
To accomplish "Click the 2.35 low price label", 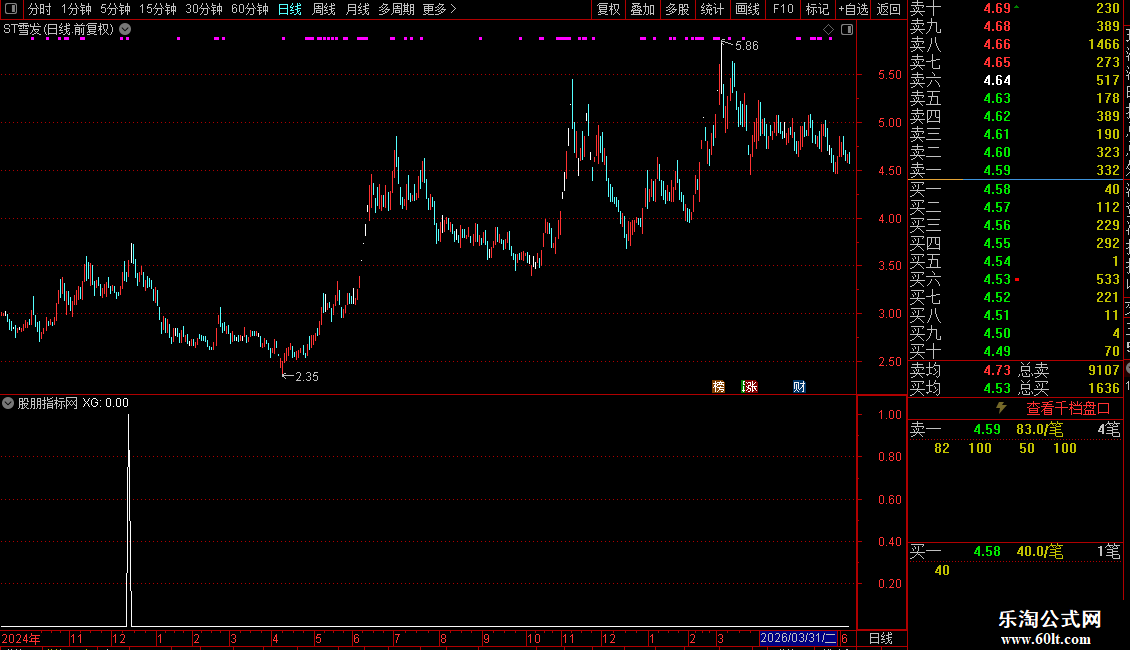I will click(307, 376).
